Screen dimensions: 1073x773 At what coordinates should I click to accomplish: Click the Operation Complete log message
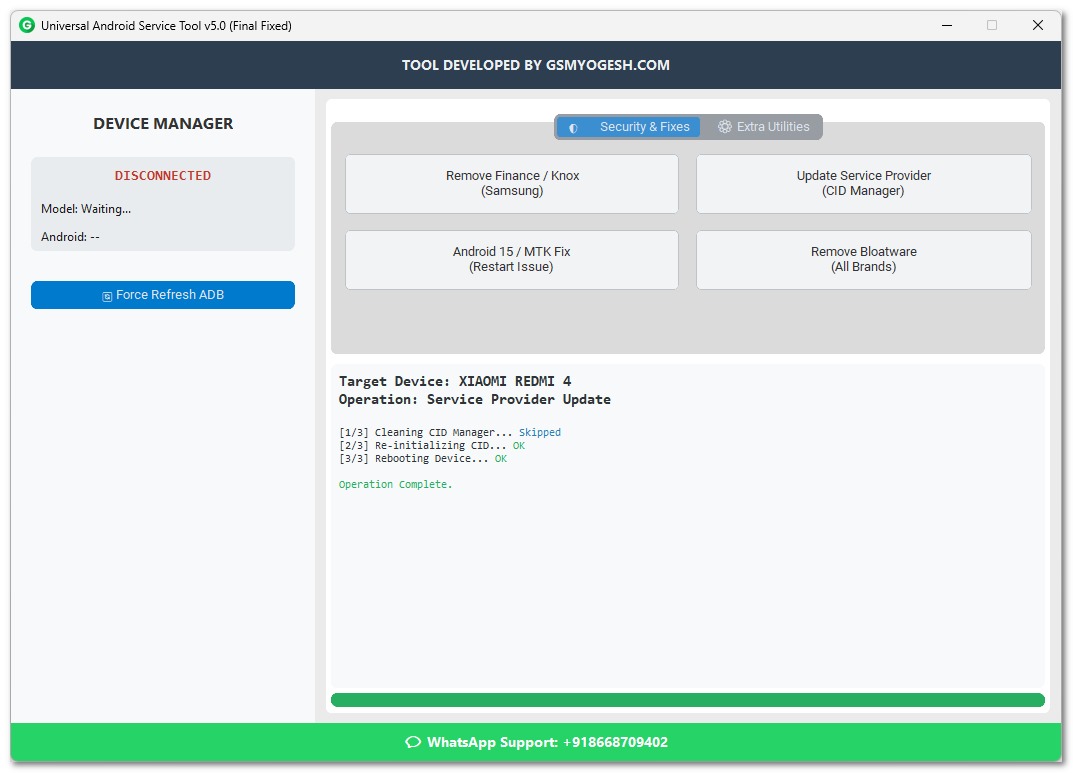(x=395, y=485)
